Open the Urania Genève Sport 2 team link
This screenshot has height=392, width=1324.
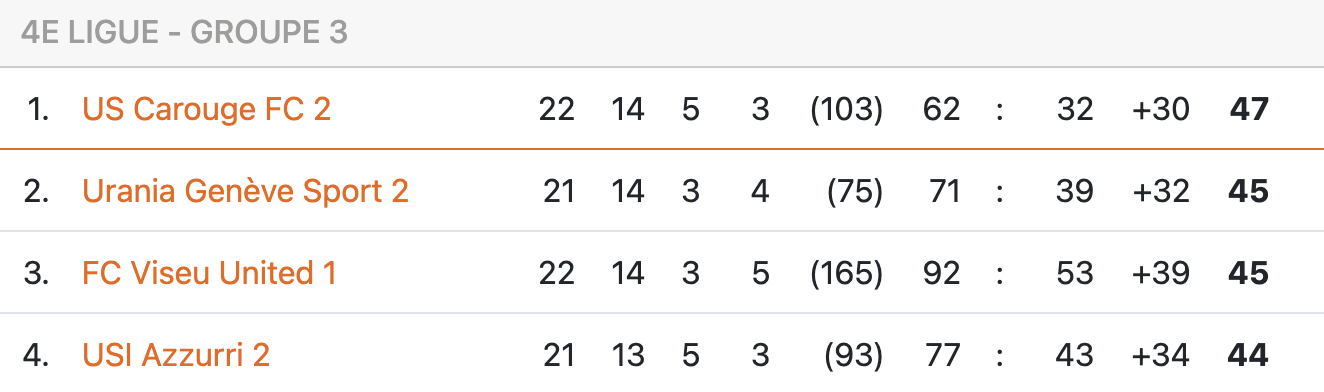pos(245,190)
